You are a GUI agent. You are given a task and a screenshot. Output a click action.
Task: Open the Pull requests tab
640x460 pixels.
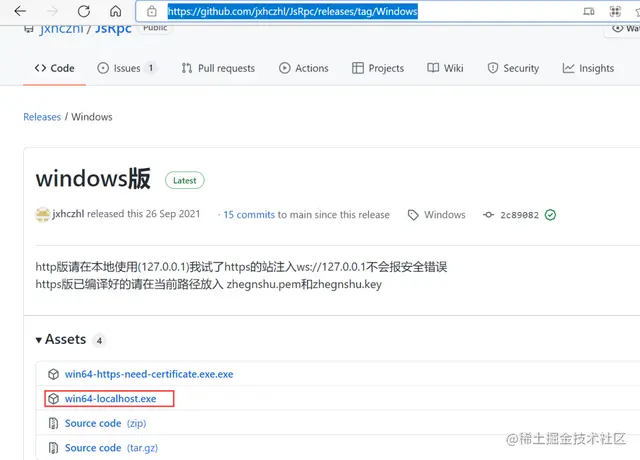[218, 68]
